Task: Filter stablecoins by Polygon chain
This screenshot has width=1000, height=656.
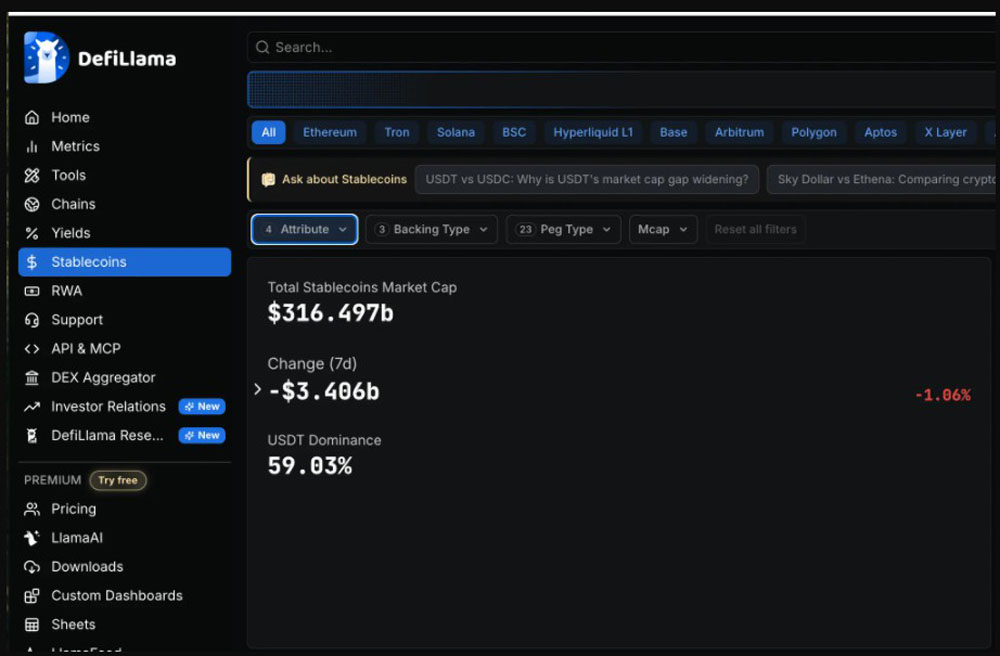Action: tap(814, 133)
